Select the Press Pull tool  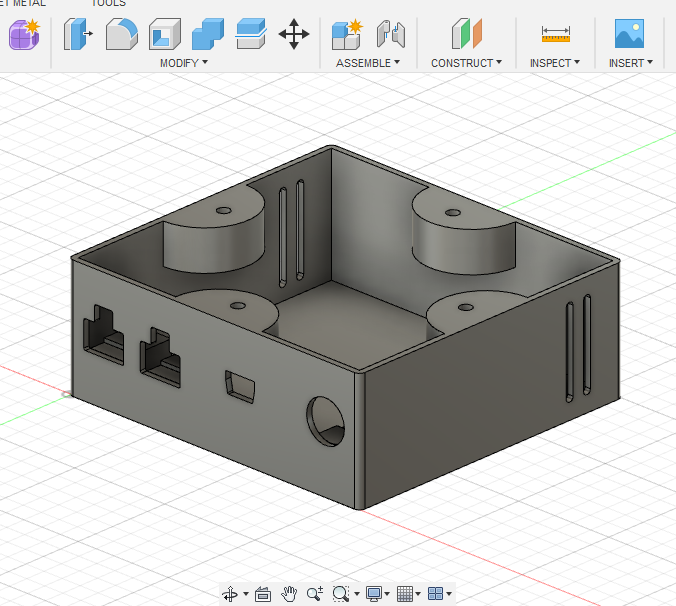pyautogui.click(x=78, y=34)
